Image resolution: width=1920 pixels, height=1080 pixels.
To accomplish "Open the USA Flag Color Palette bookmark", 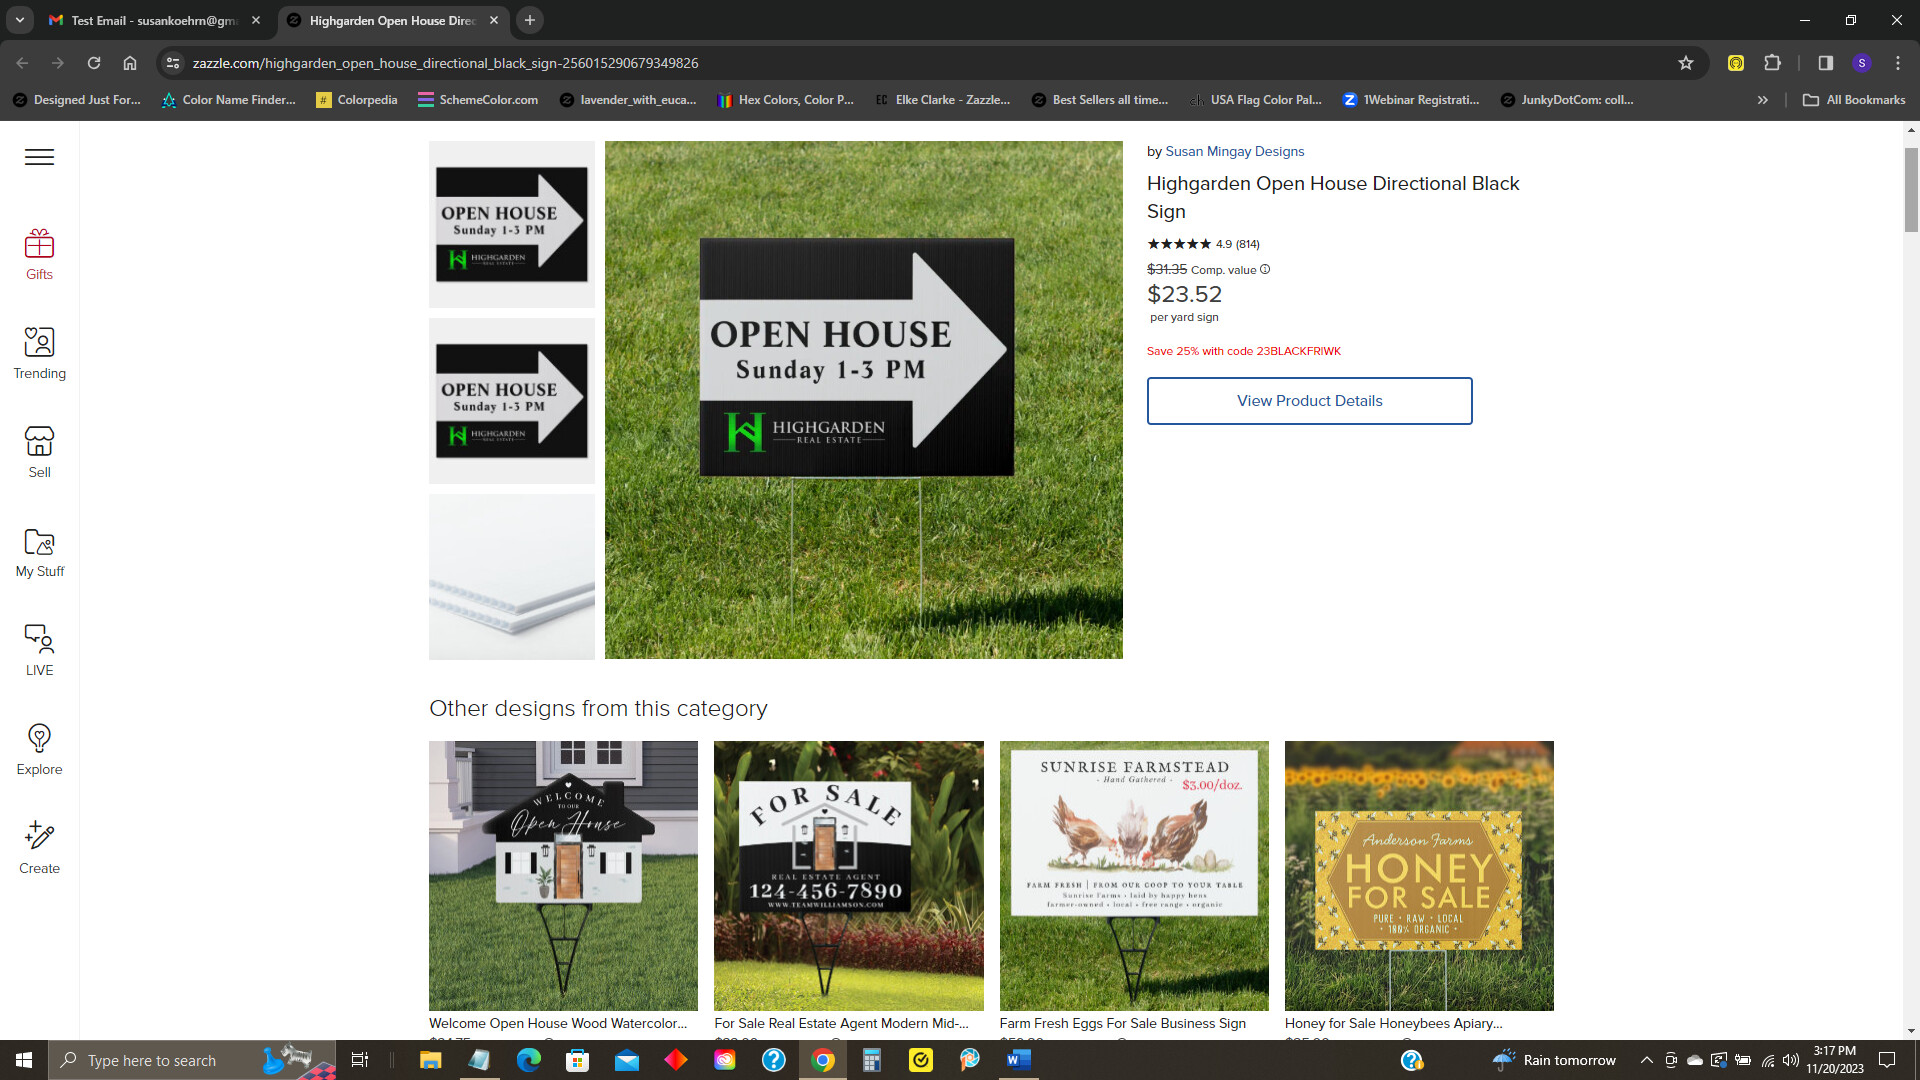I will pos(1256,100).
